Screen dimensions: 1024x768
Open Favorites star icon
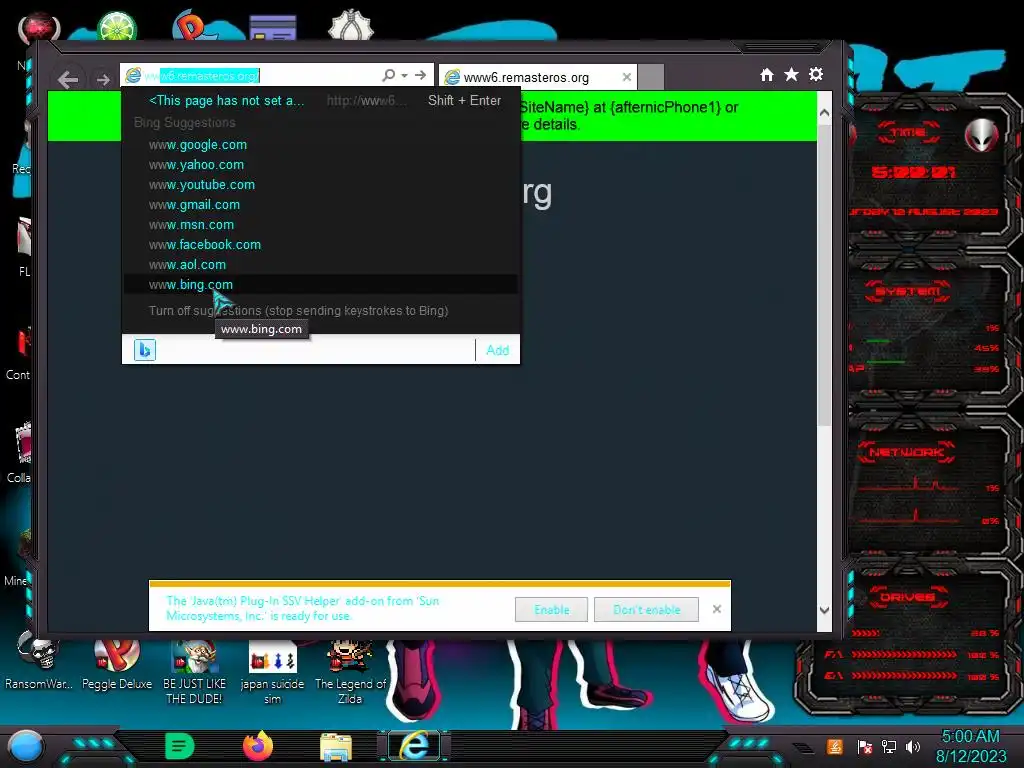pos(791,74)
